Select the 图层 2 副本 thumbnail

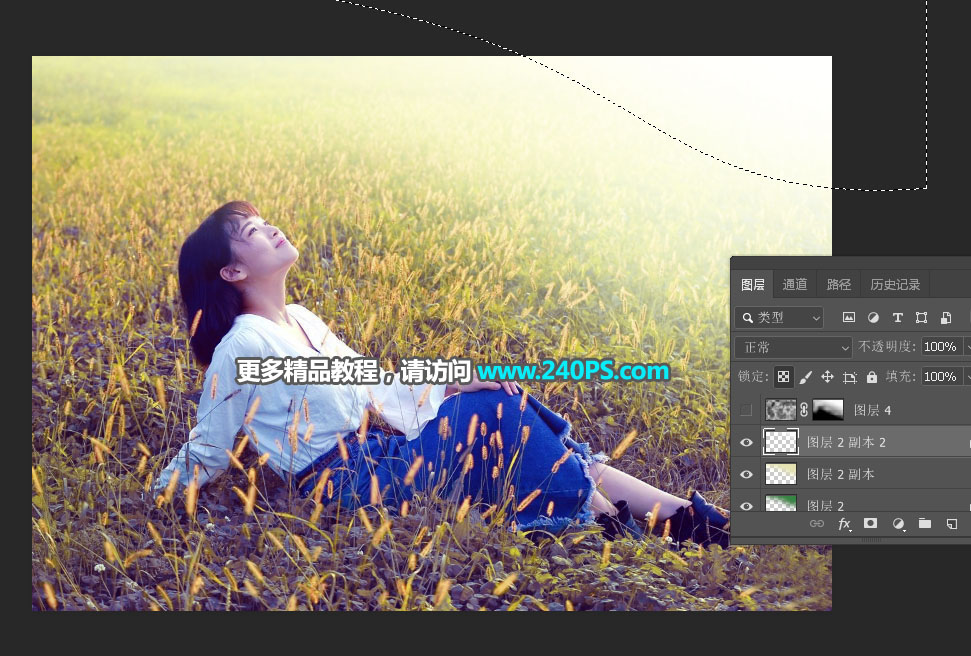[x=780, y=475]
